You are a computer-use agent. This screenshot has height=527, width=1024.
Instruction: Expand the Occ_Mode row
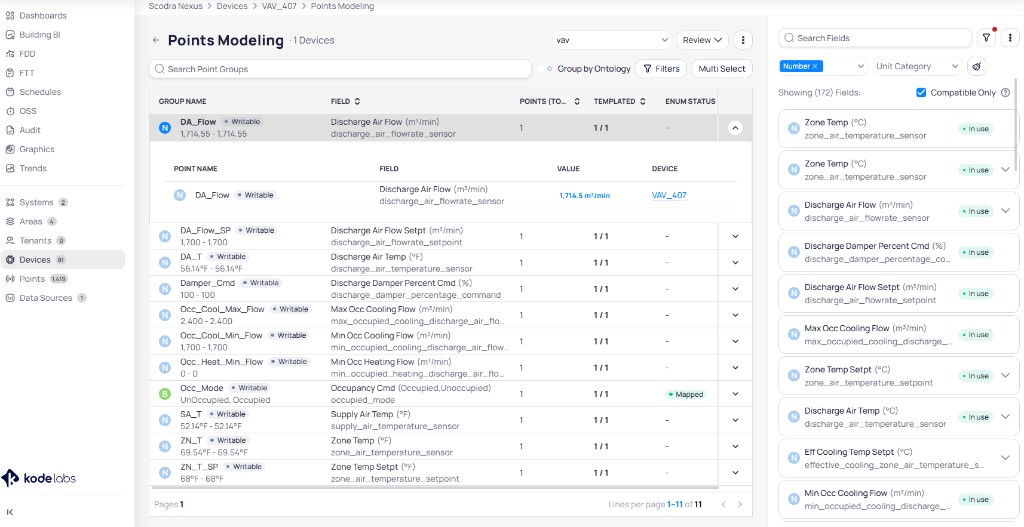tap(735, 394)
